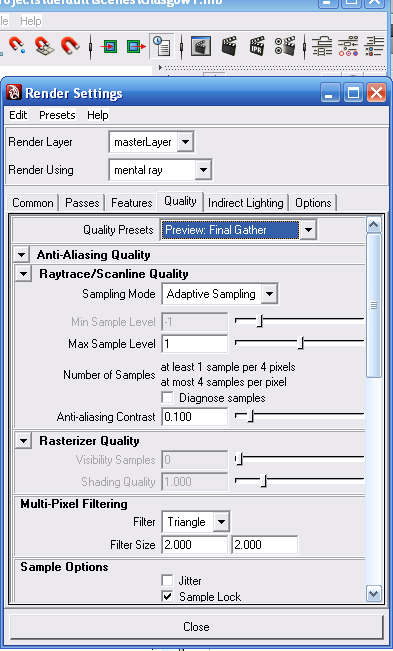The height and width of the screenshot is (651, 393).
Task: Minimize the Render Settings window
Action: click(330, 92)
